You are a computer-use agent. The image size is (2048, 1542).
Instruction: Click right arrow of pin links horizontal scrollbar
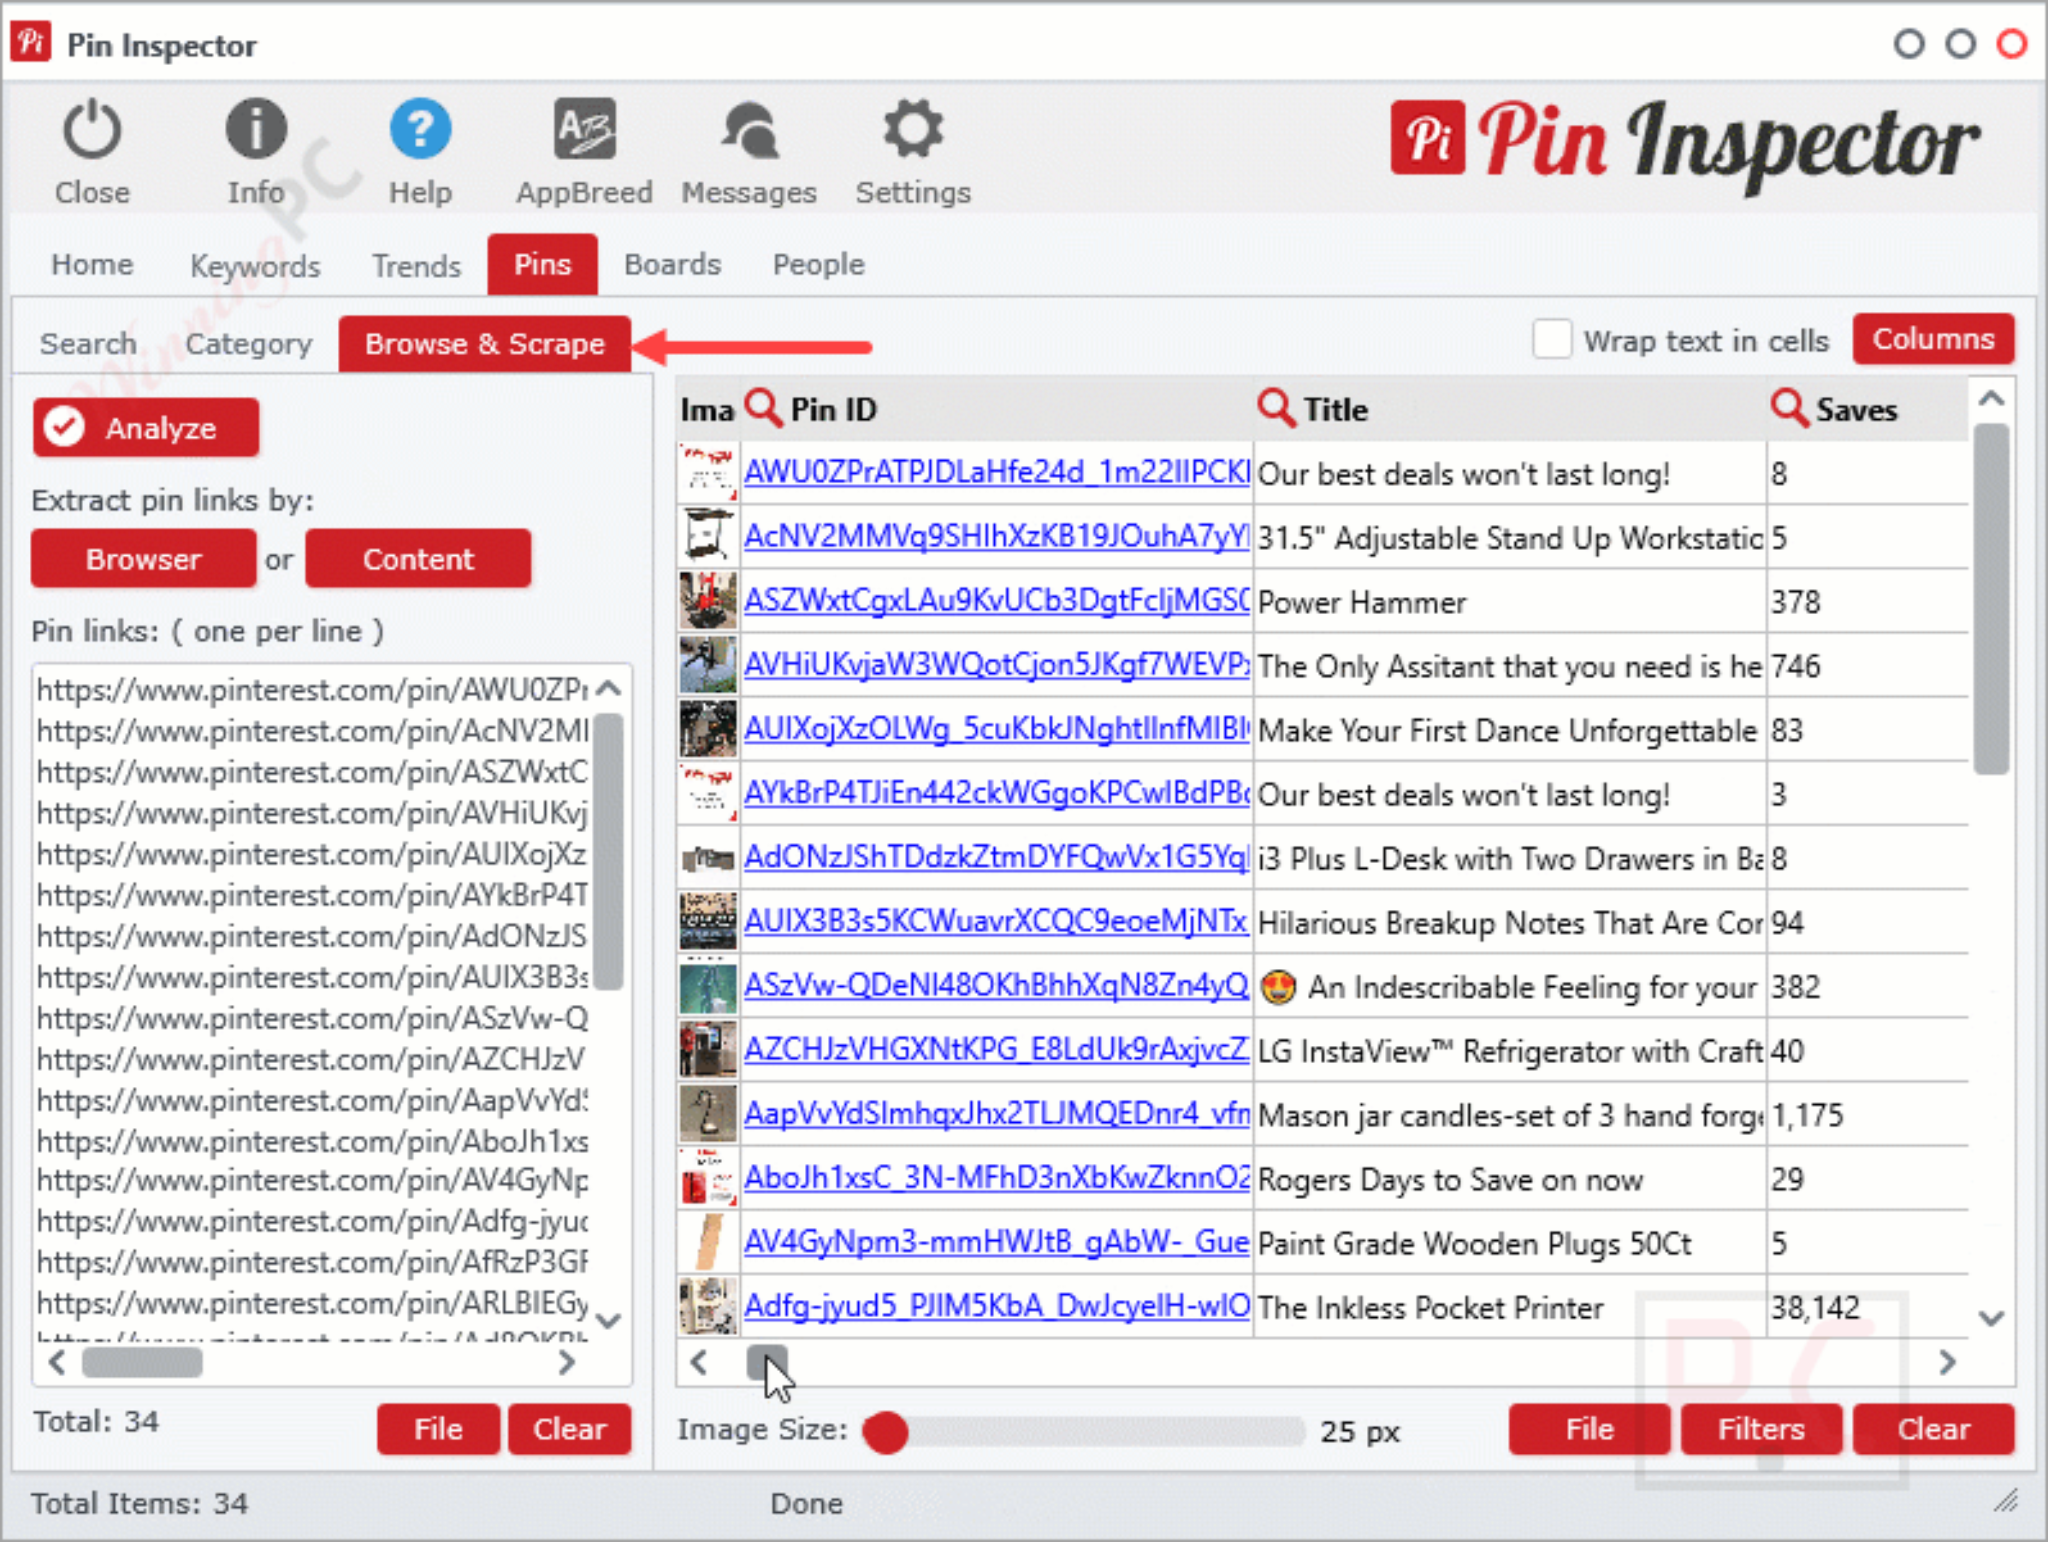567,1362
